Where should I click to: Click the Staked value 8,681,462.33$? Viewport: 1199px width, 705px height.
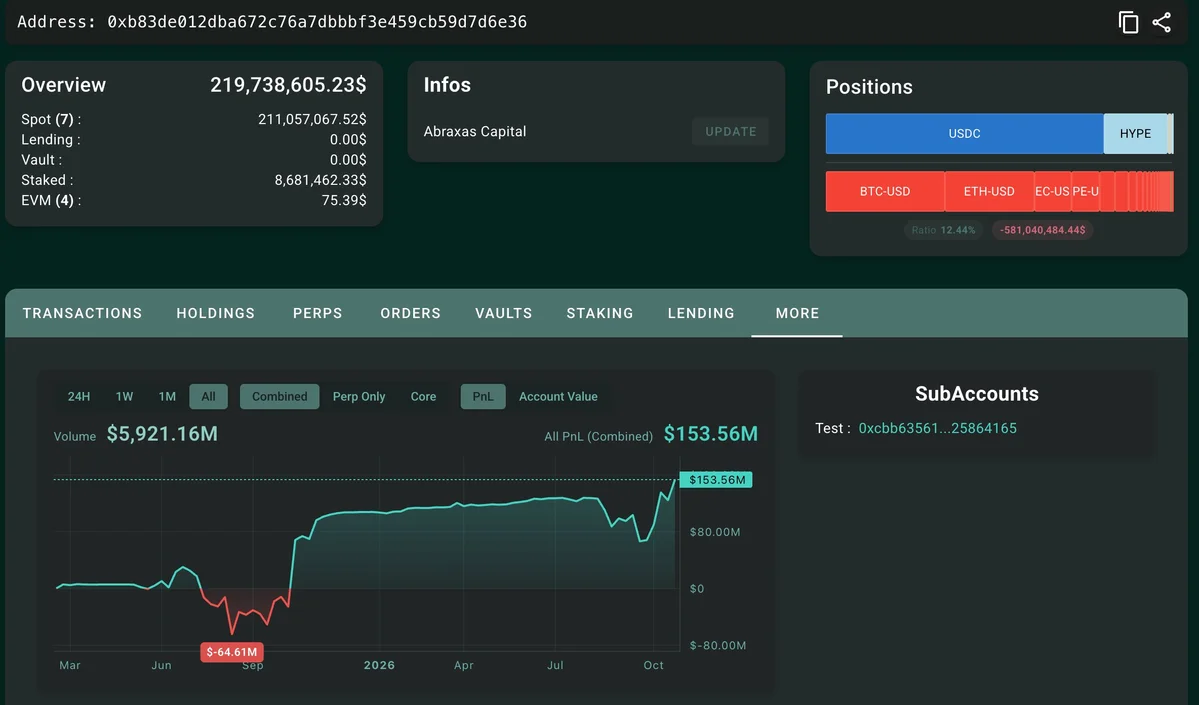click(320, 180)
